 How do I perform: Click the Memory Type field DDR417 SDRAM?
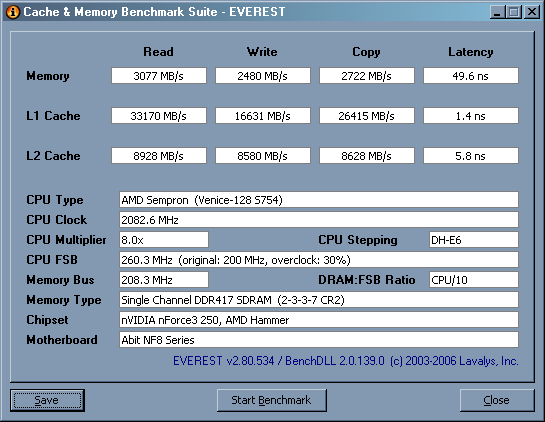pyautogui.click(x=319, y=300)
